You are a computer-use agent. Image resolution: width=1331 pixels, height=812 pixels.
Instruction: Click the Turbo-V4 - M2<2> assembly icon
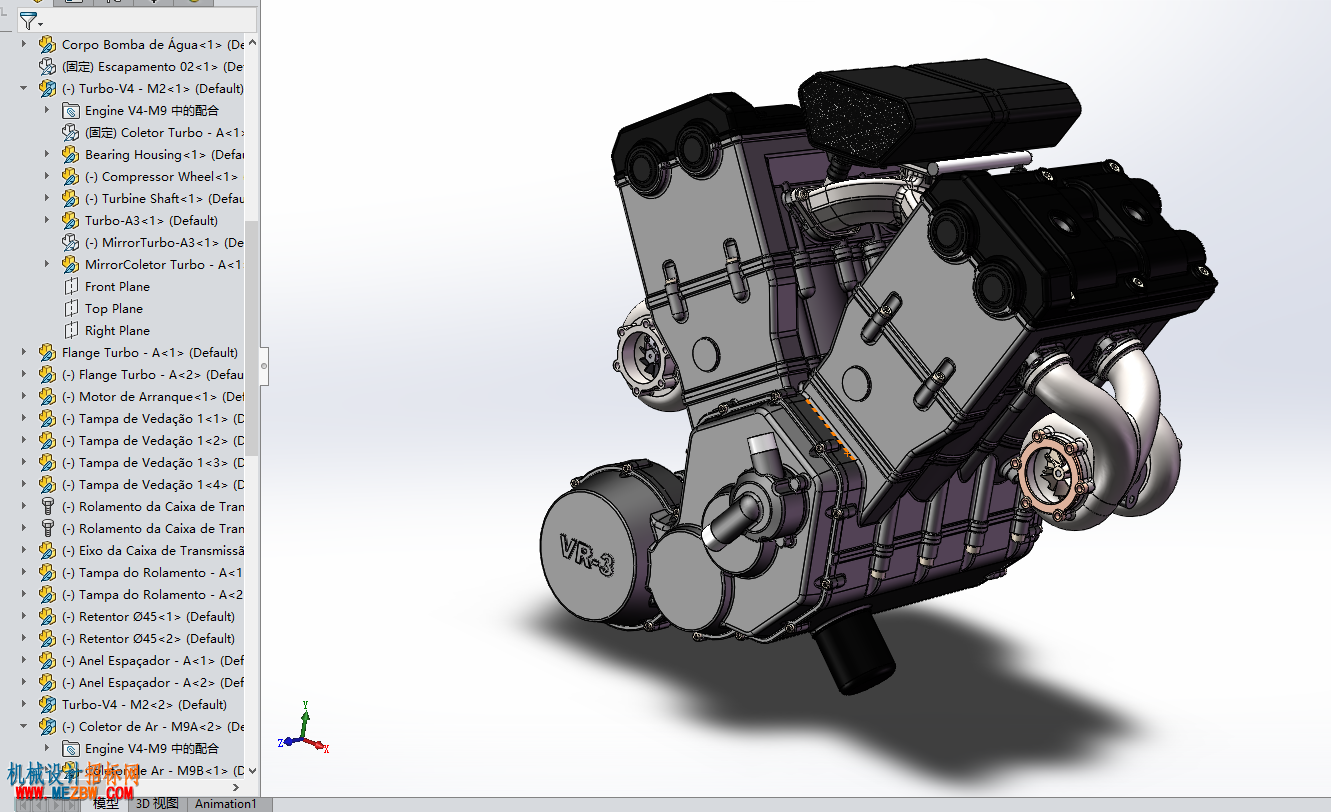(x=47, y=704)
